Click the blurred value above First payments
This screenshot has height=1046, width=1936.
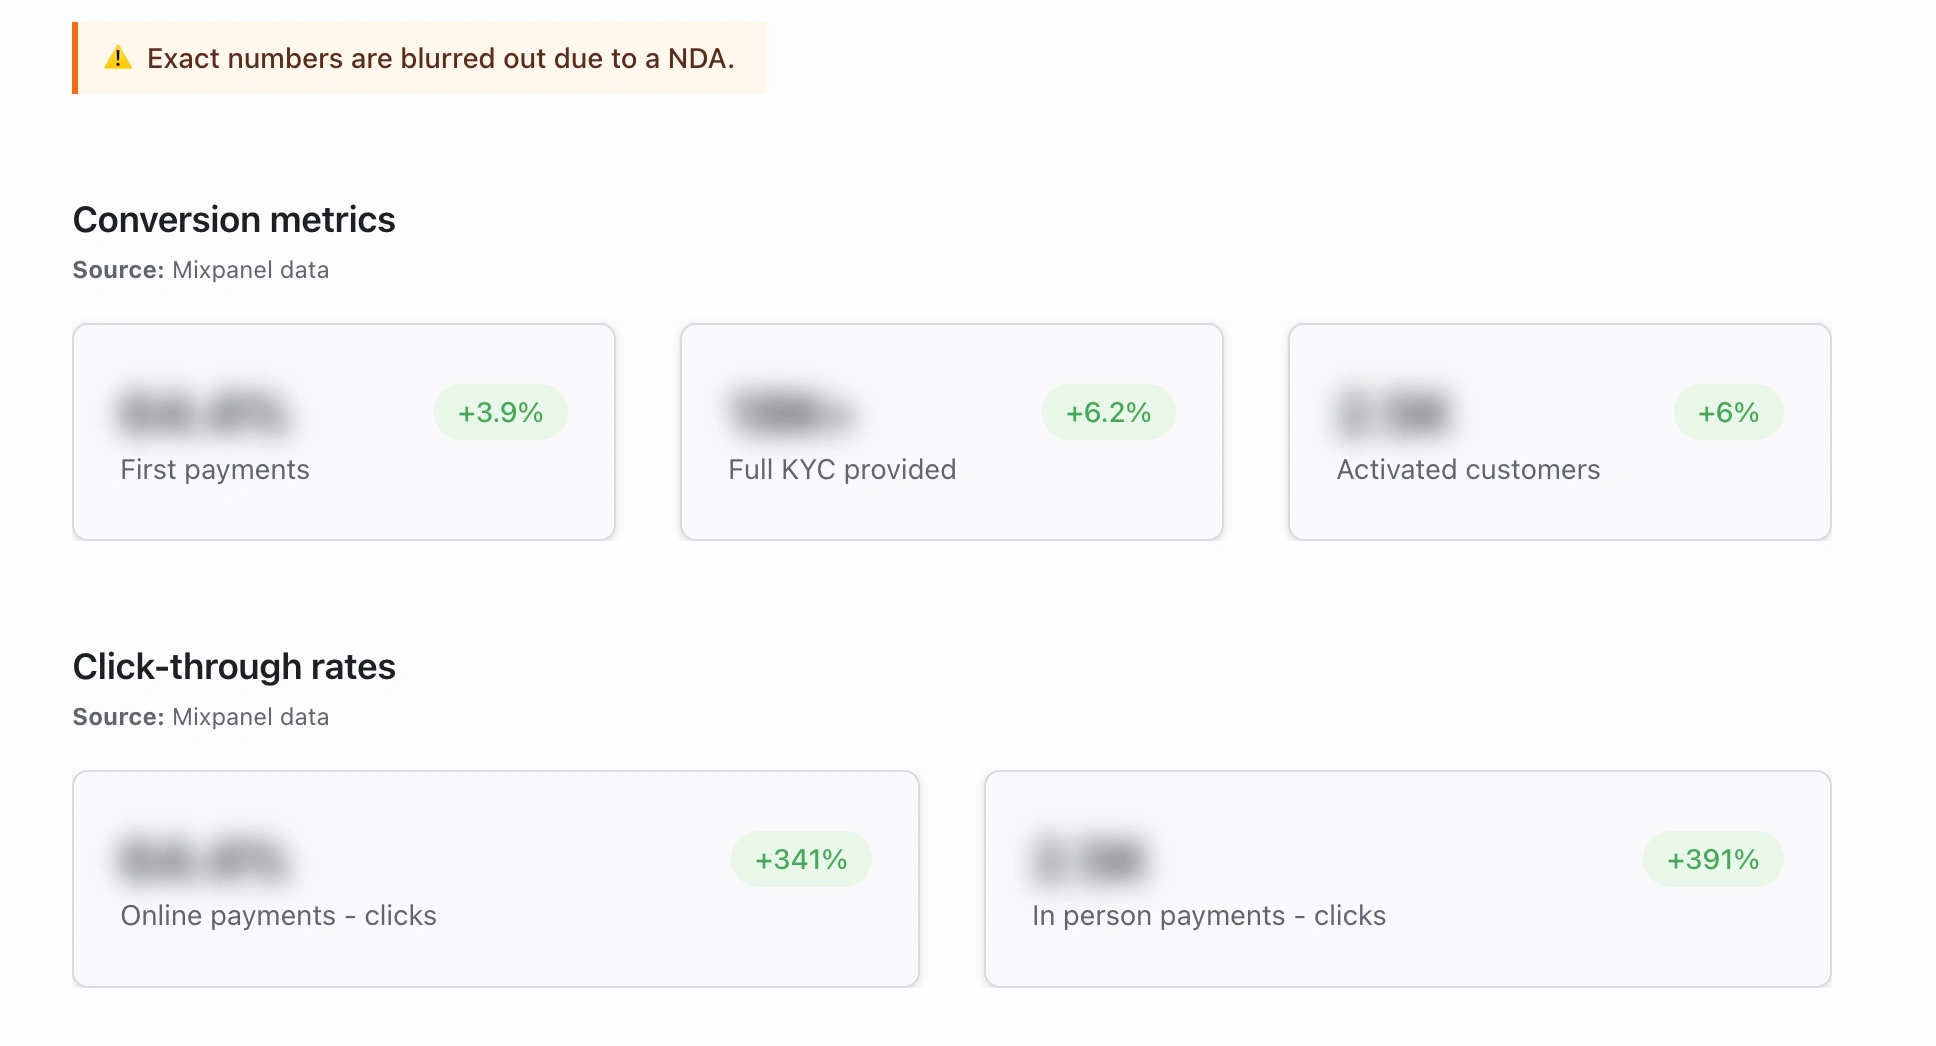pyautogui.click(x=205, y=412)
